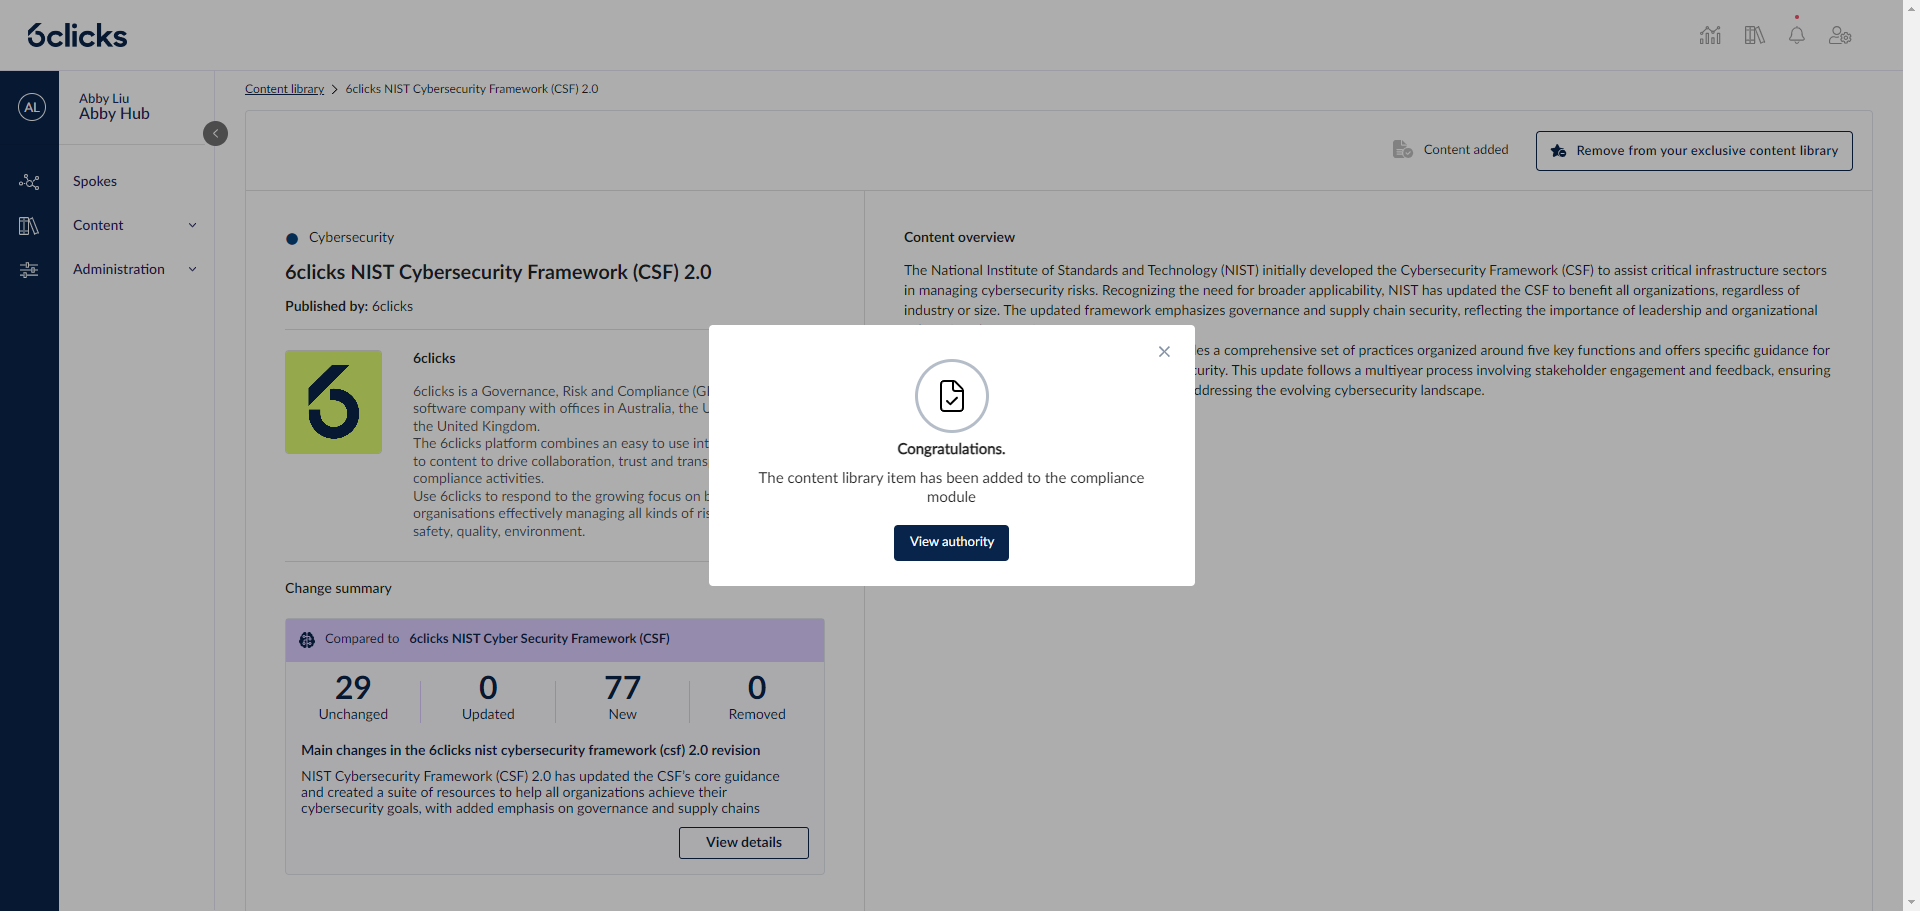Open Spokes in the sidebar
Screen dimensions: 1920x911
click(95, 182)
